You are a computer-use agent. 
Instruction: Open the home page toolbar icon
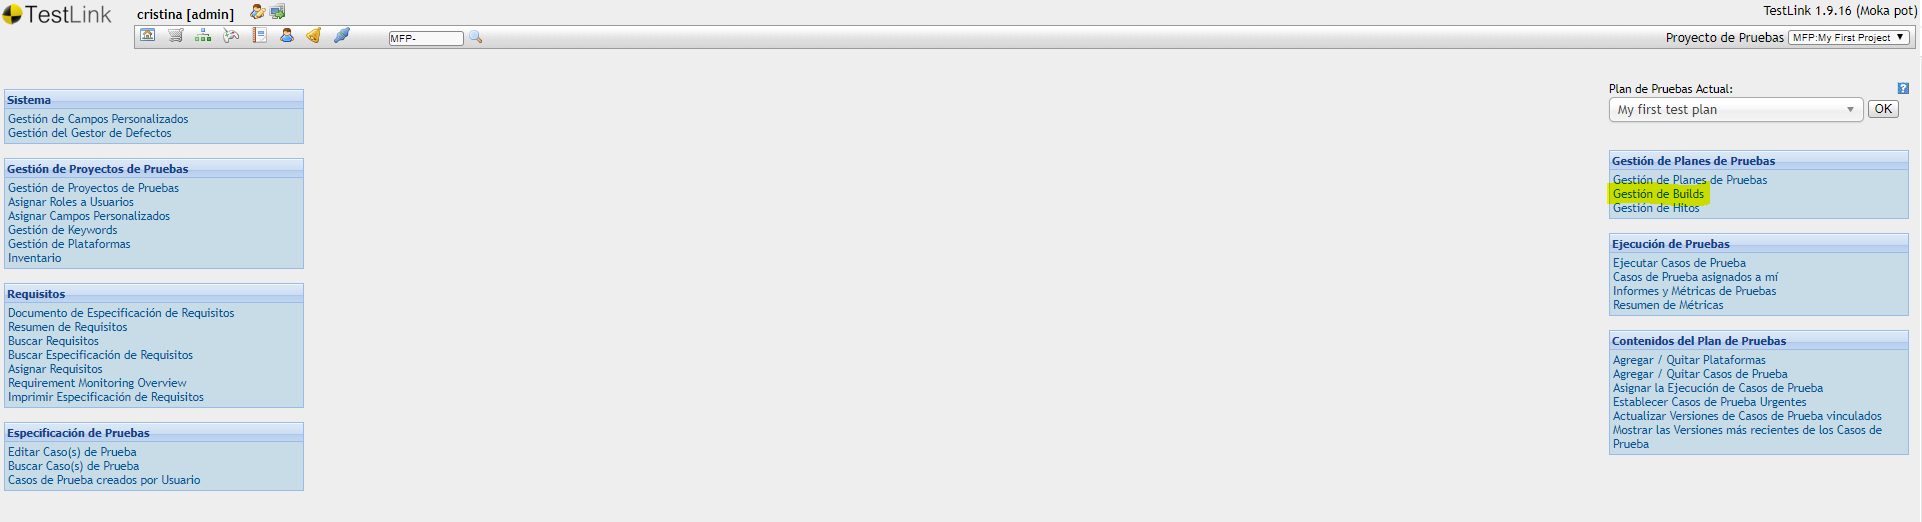click(148, 36)
